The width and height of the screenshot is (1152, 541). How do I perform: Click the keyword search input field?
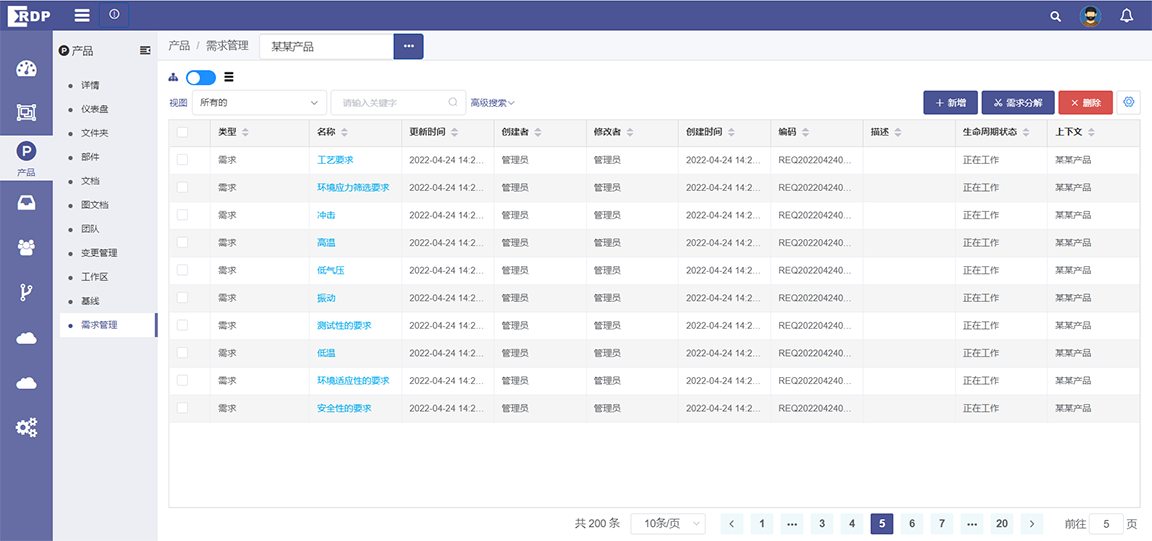click(399, 103)
